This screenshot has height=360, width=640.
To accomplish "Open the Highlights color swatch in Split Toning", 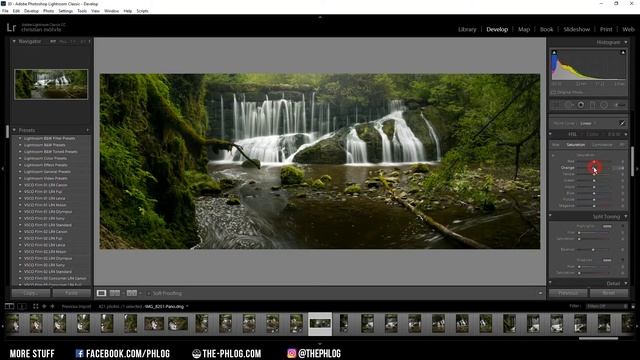I will 607,226.
